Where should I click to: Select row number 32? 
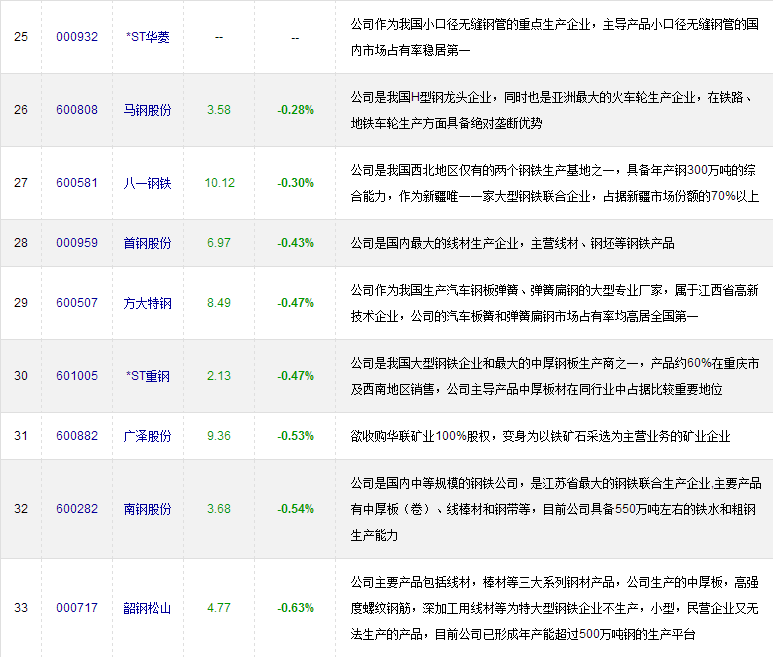[x=21, y=509]
